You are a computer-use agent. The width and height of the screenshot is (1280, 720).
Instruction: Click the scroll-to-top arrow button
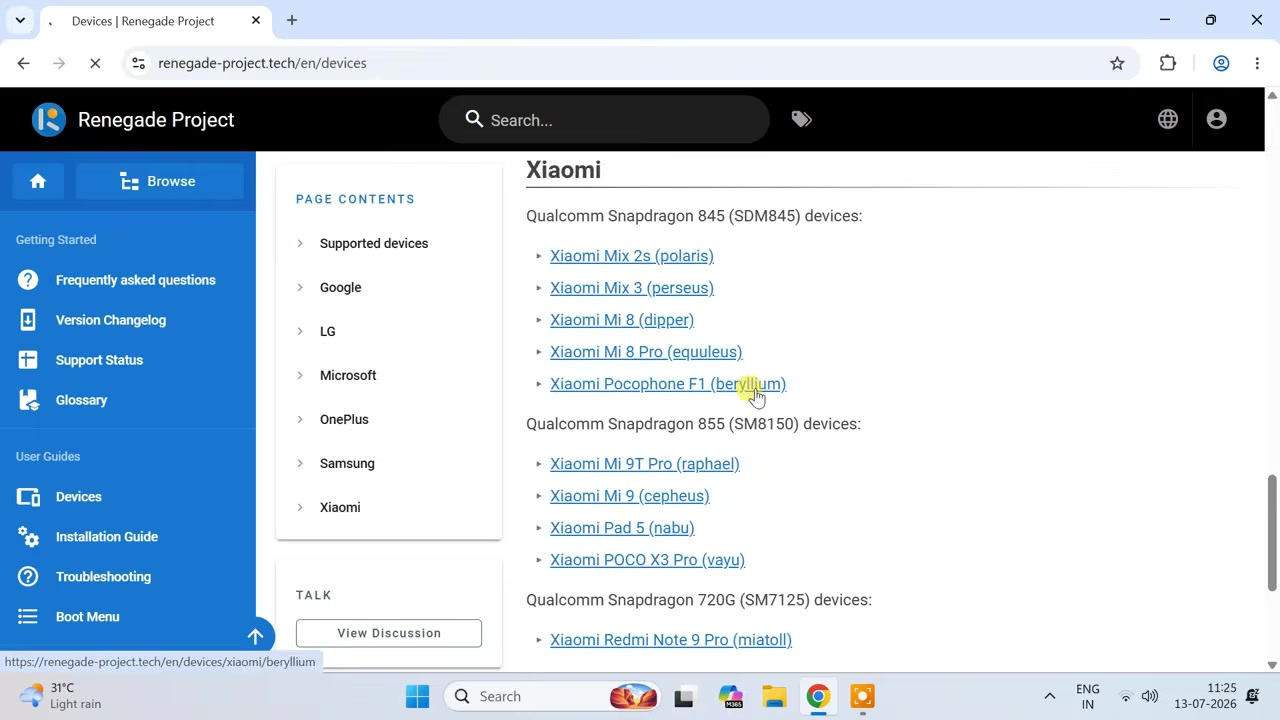coord(255,636)
